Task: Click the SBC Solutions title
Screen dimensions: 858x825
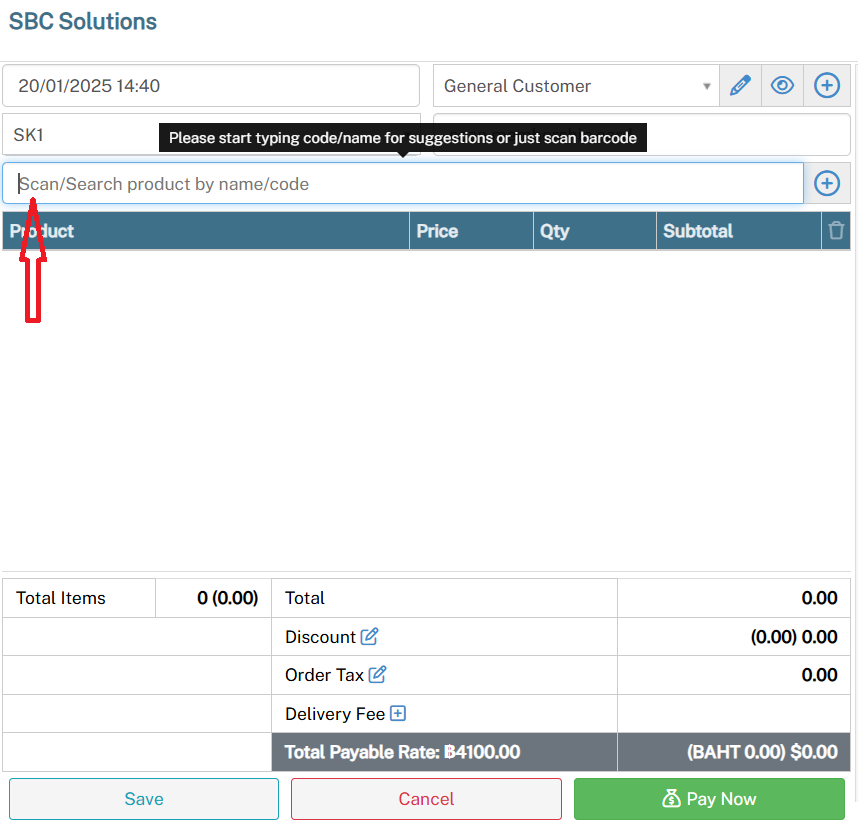Action: (x=83, y=21)
